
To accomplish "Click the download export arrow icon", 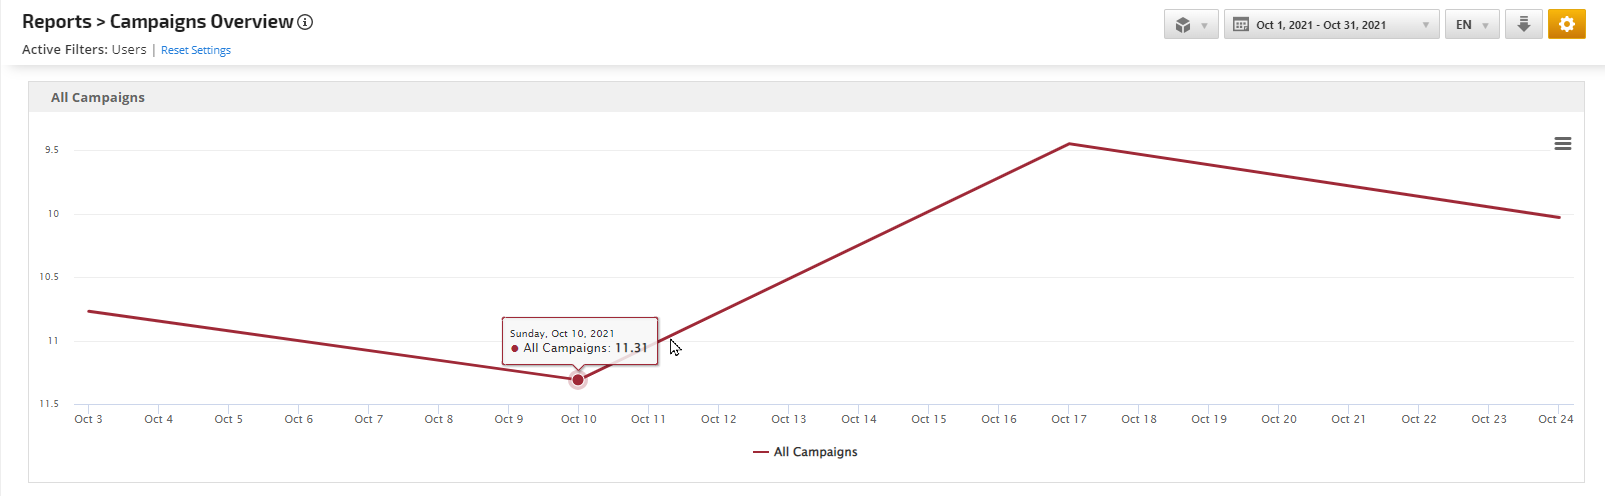I will [1523, 25].
